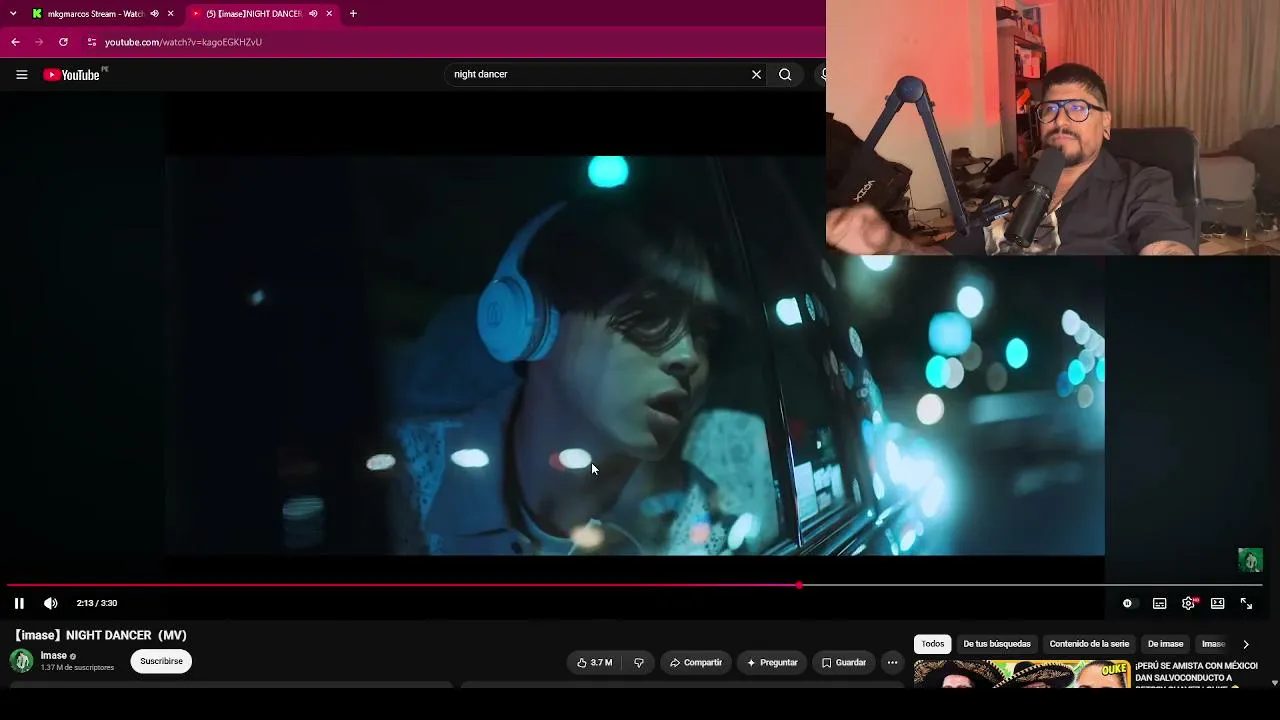Mute audio on NIGHT DANCER tab
1280x720 pixels.
pos(313,14)
